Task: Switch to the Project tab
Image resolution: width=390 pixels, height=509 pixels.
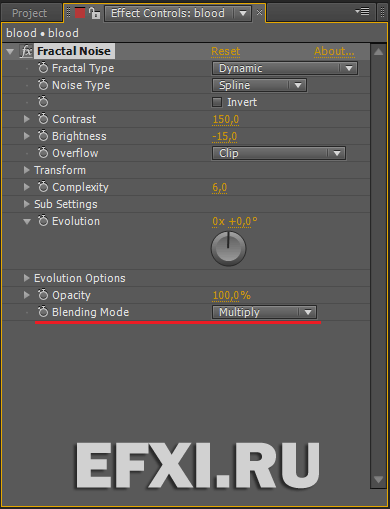Action: 29,13
